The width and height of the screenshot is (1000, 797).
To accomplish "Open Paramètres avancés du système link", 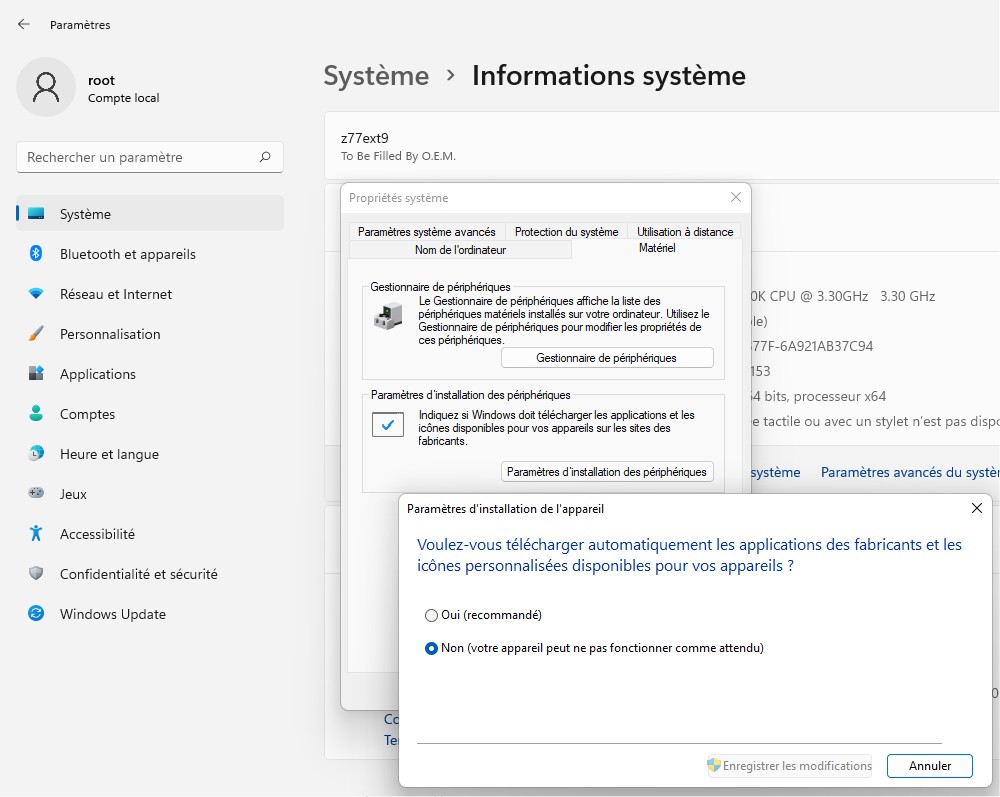I will coord(910,472).
